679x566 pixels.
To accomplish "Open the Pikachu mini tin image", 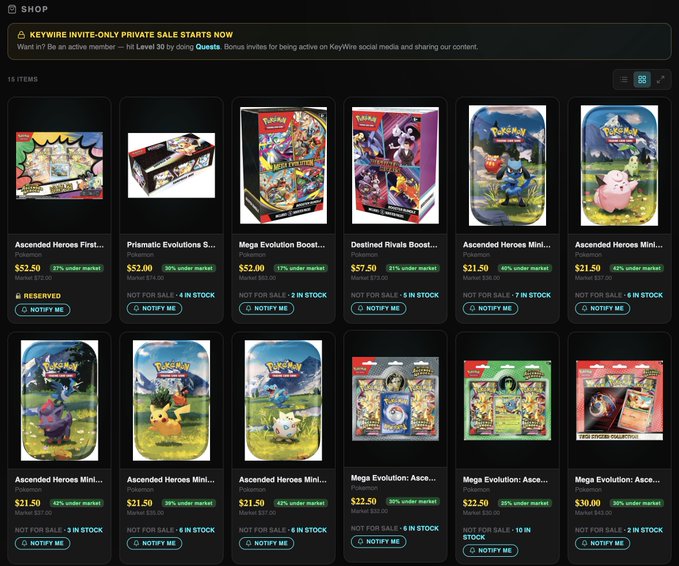I will 171,400.
